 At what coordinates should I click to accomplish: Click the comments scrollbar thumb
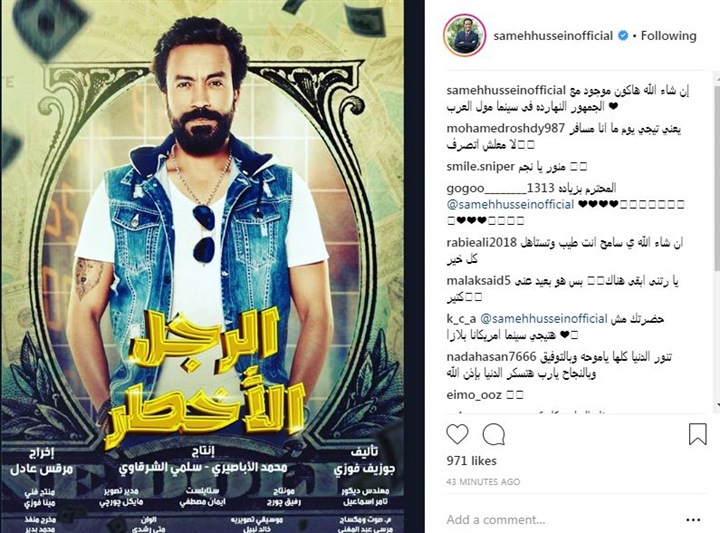717,177
